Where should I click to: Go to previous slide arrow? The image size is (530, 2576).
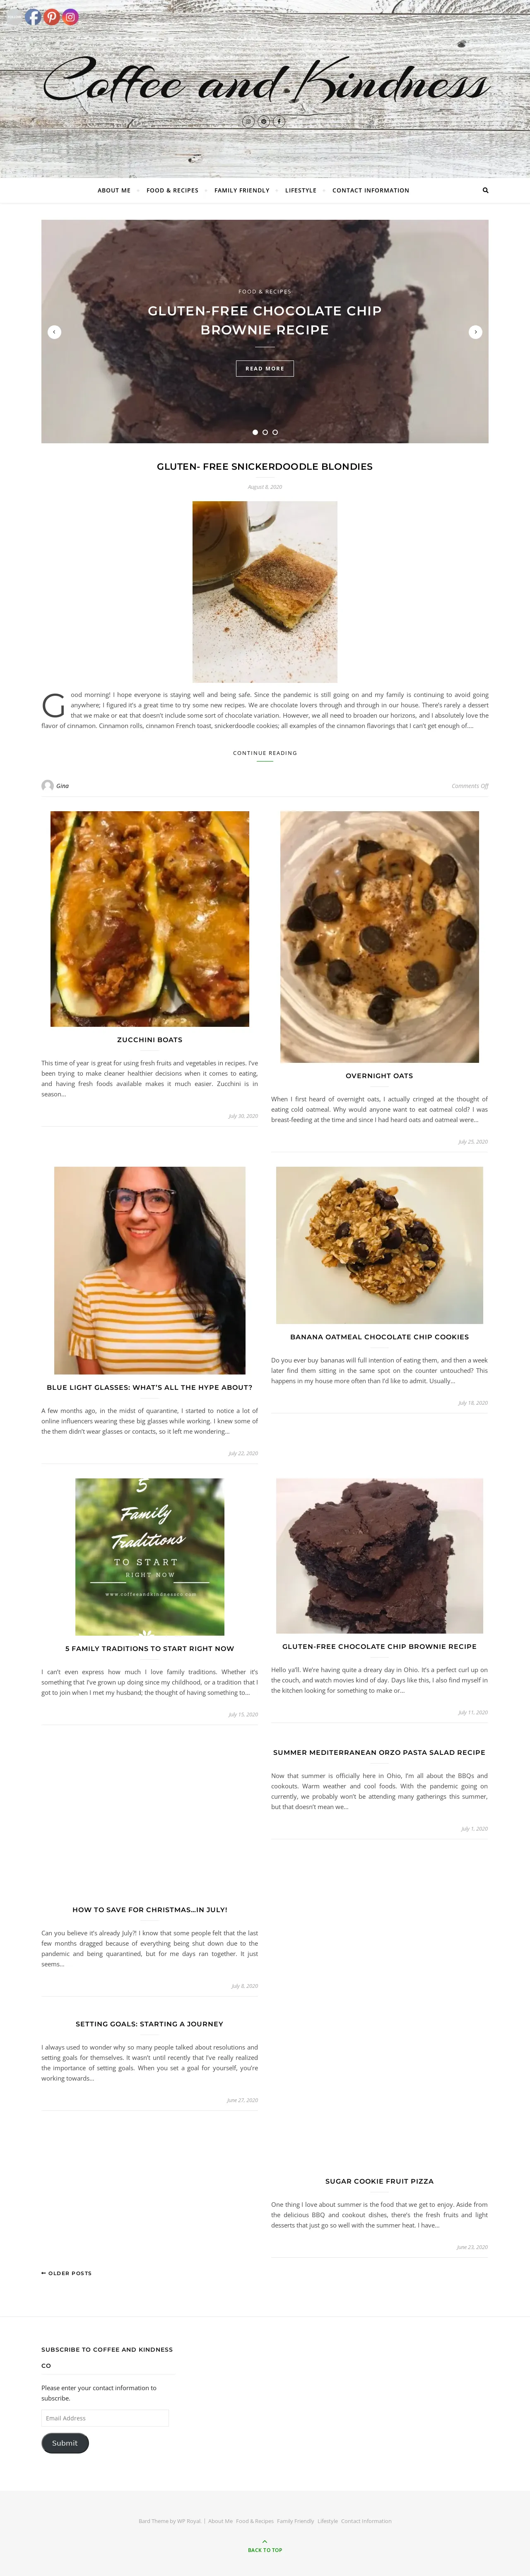pos(54,332)
